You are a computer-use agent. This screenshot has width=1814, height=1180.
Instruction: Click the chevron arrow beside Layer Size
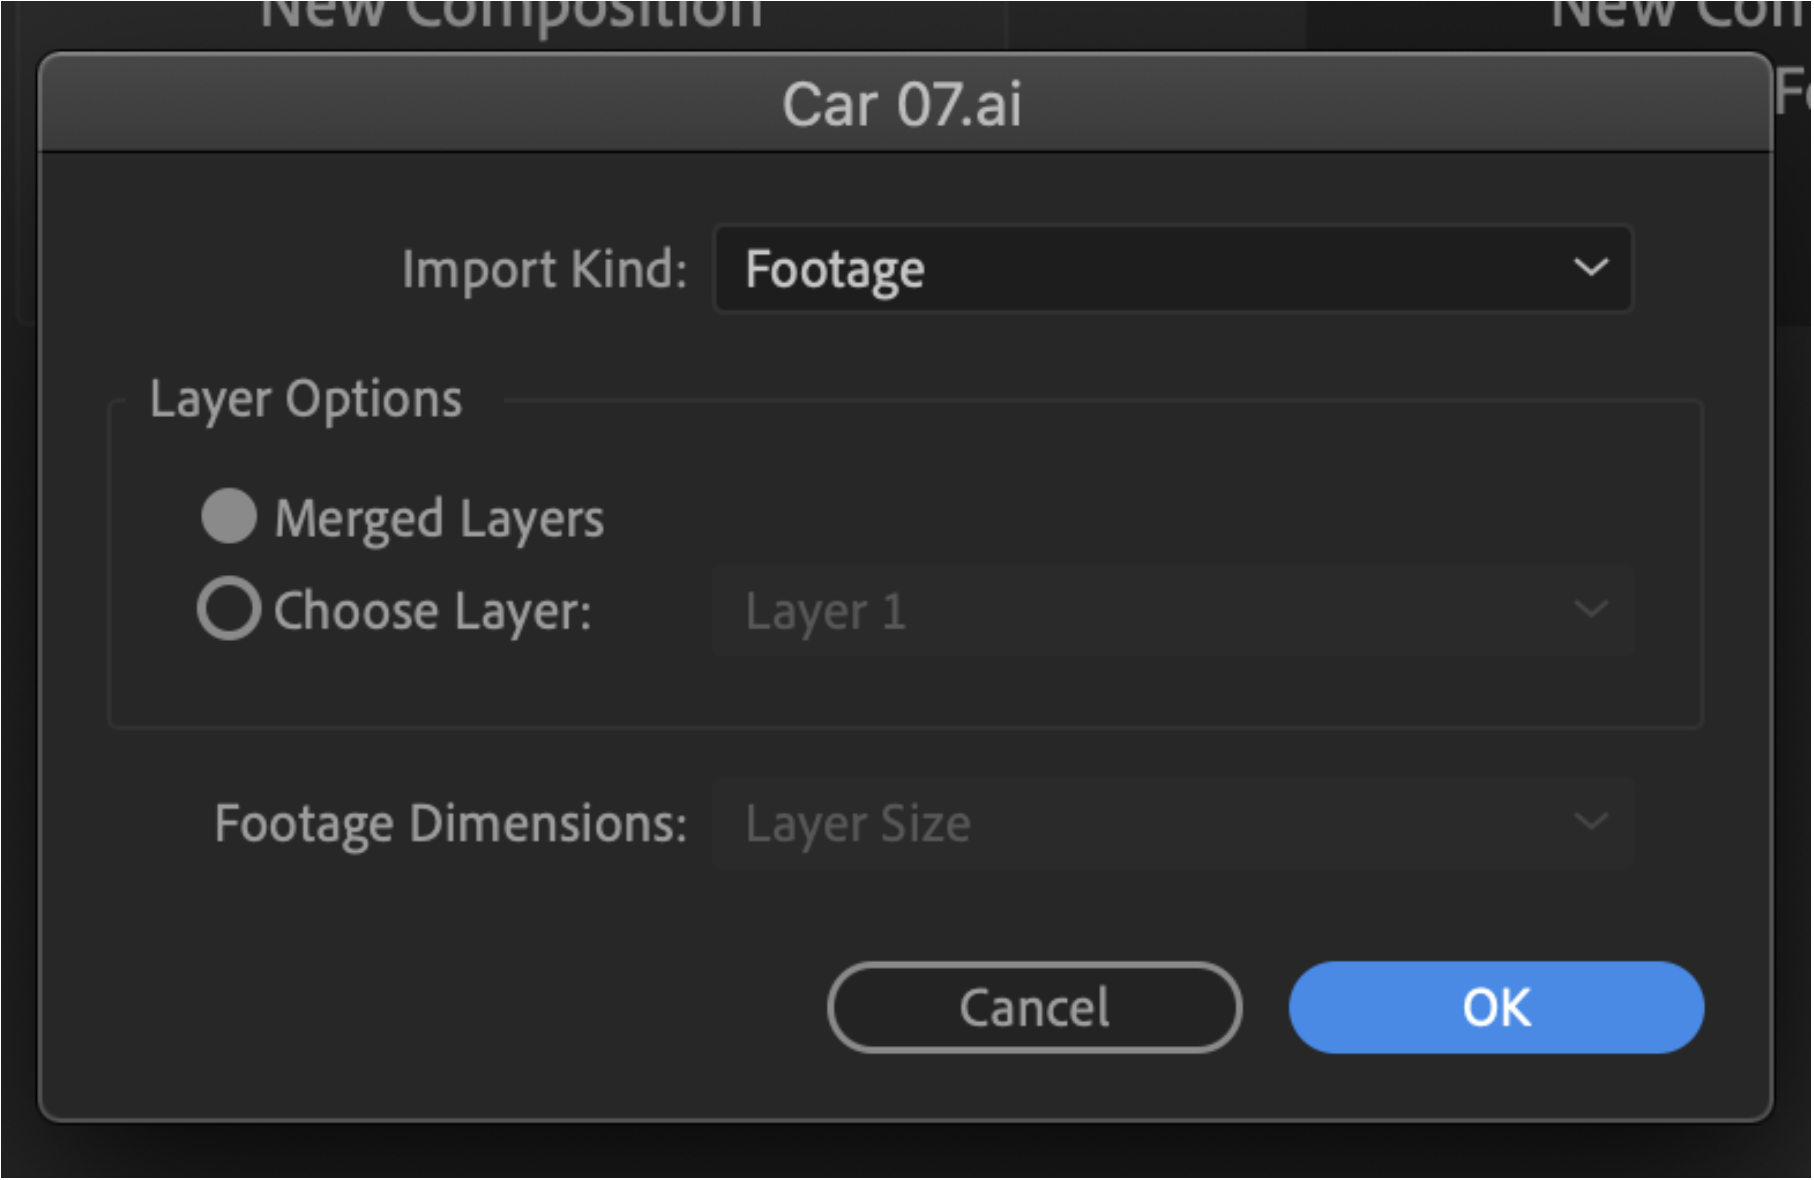pos(1590,822)
